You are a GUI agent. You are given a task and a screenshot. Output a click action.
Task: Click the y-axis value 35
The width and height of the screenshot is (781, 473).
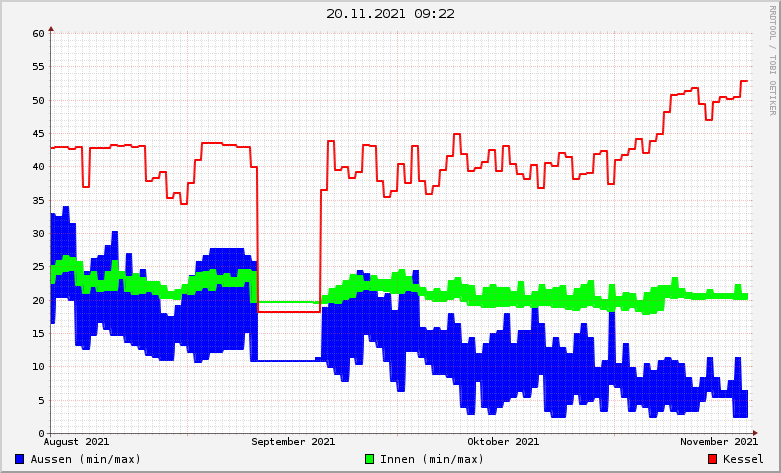point(38,201)
